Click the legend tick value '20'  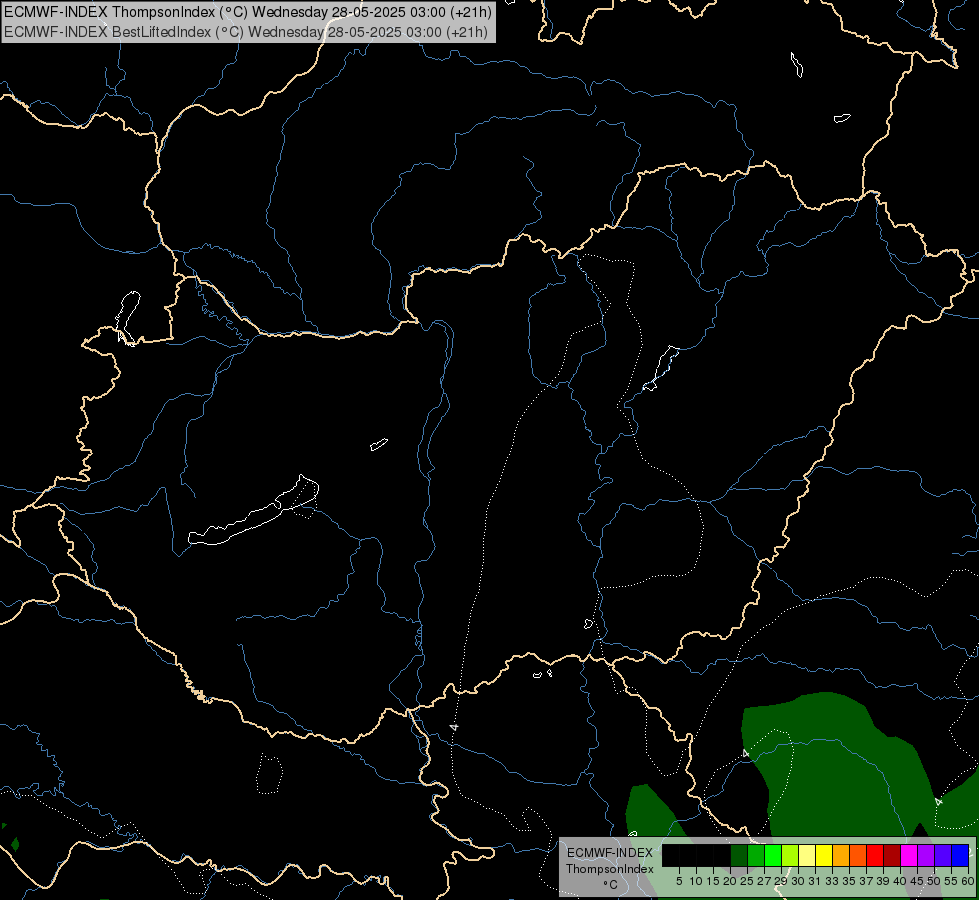click(x=730, y=881)
